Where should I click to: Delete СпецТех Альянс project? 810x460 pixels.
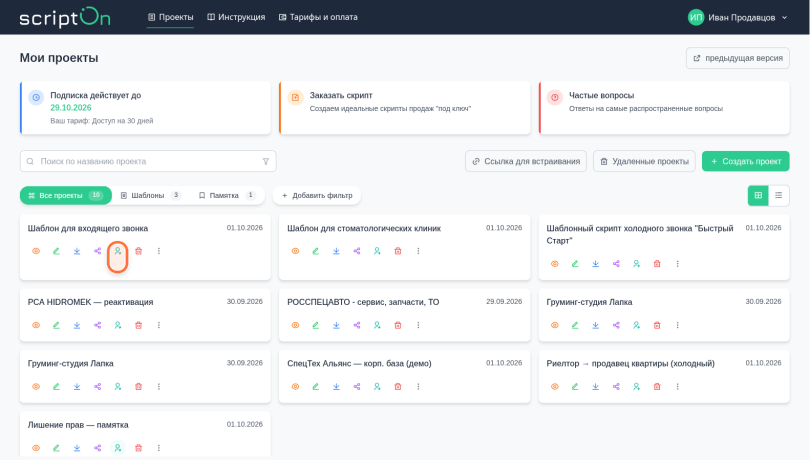point(398,387)
